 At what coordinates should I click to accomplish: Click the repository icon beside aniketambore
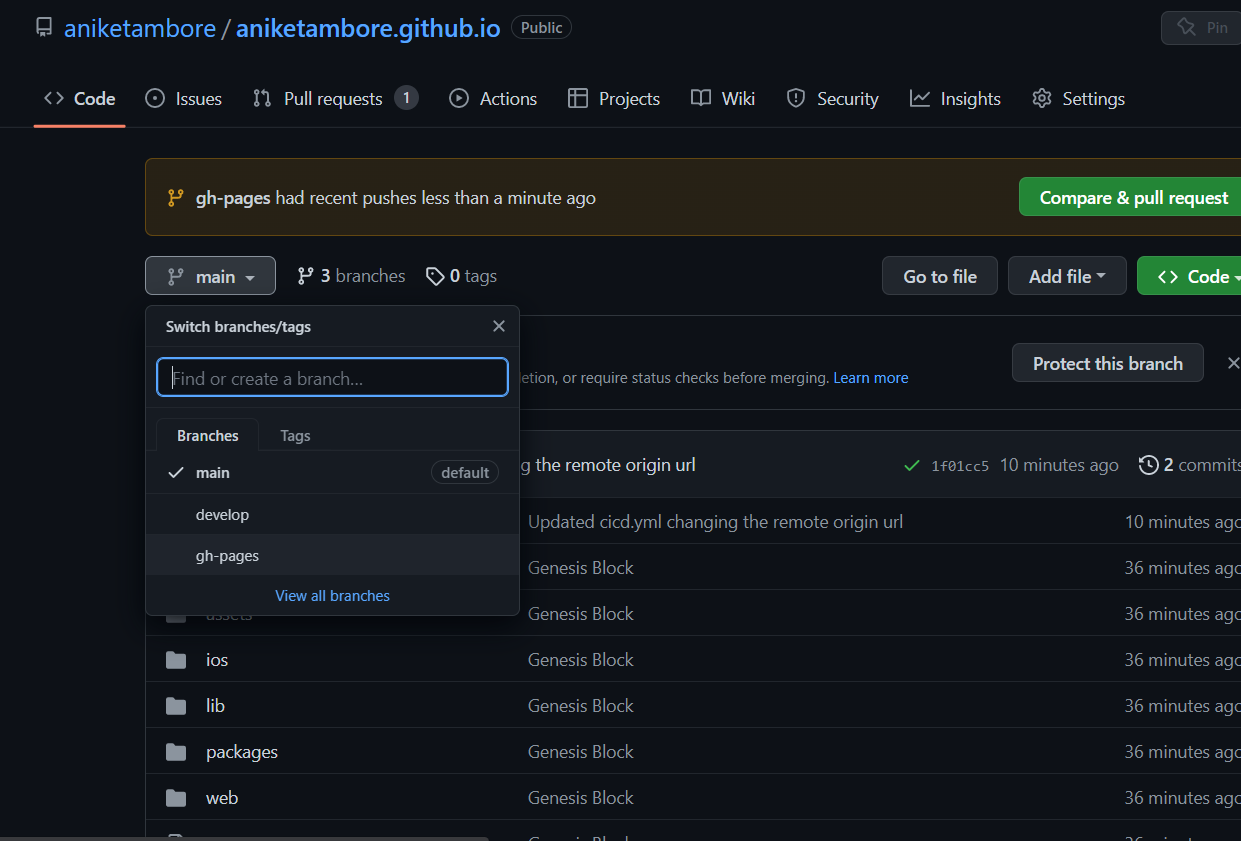[43, 27]
